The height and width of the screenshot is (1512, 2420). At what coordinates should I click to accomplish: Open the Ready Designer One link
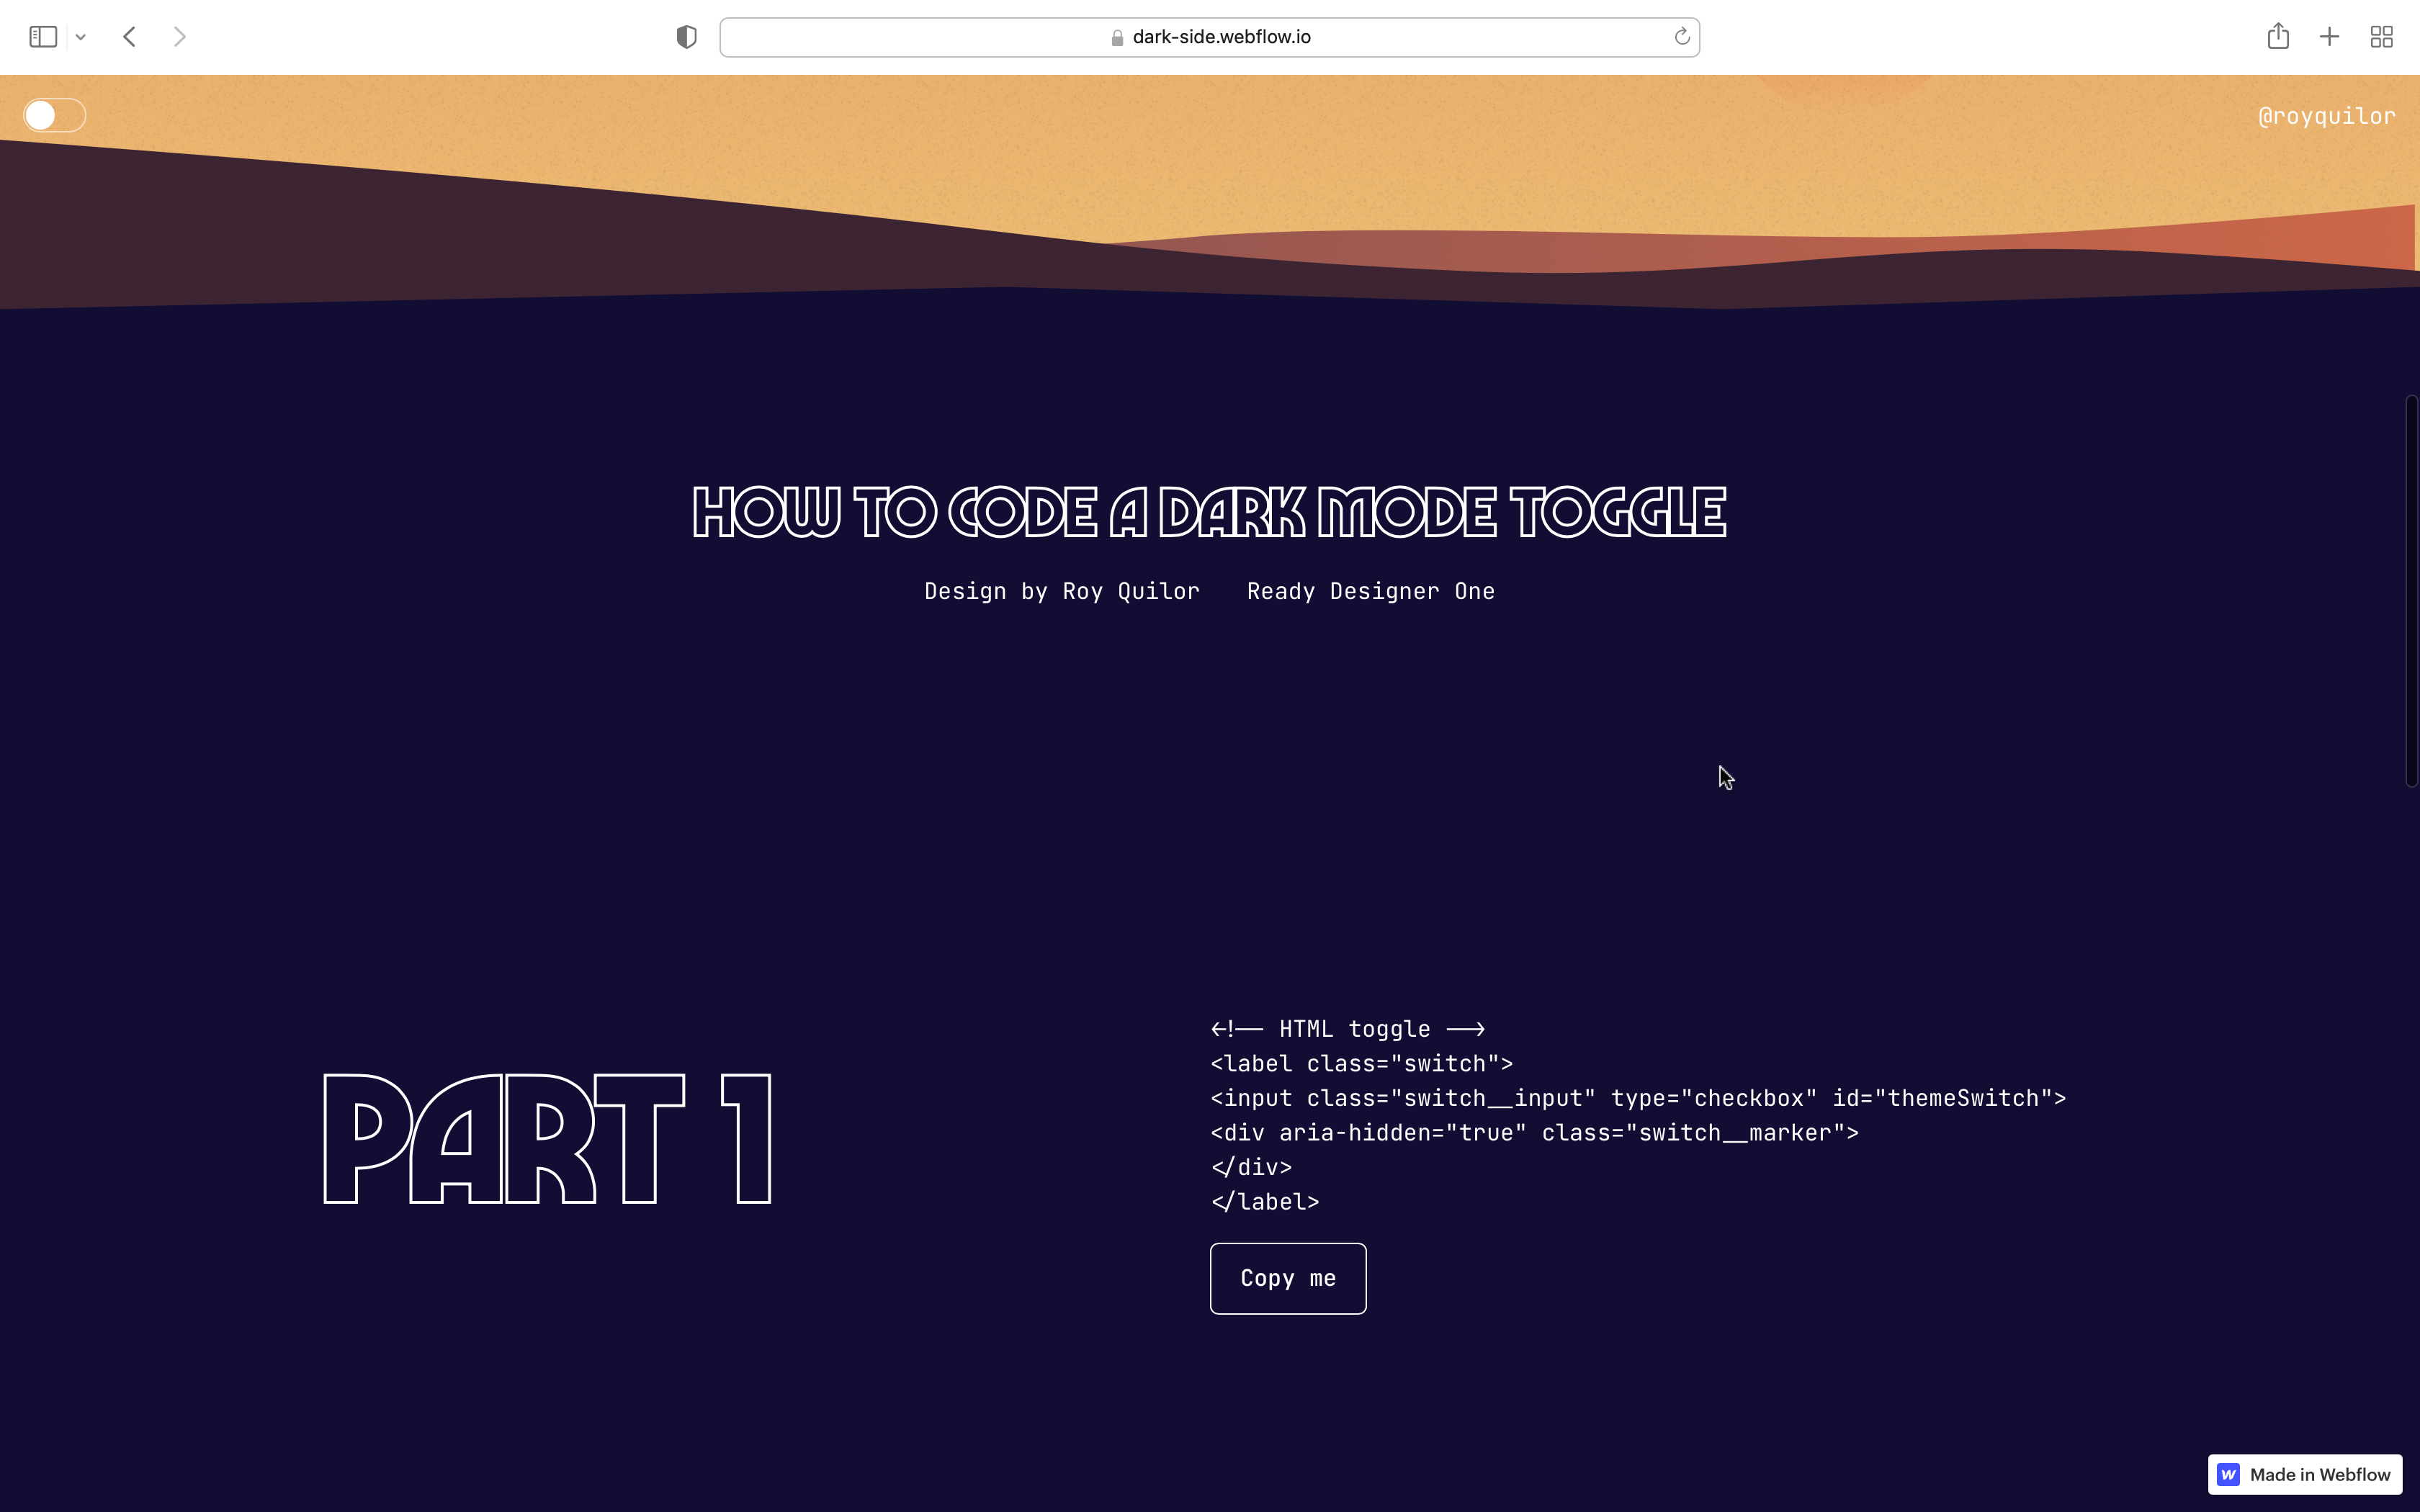1371,591
